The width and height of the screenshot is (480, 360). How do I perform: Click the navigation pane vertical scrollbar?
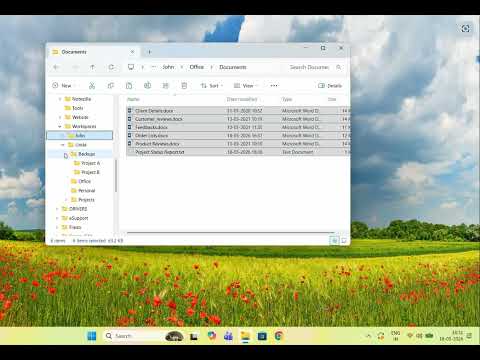click(x=116, y=176)
